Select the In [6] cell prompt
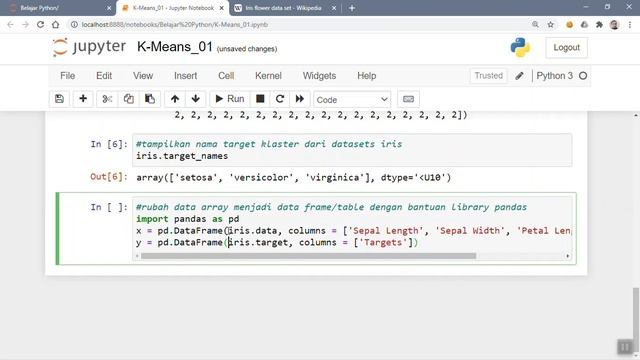Image resolution: width=640 pixels, height=360 pixels. coord(109,144)
